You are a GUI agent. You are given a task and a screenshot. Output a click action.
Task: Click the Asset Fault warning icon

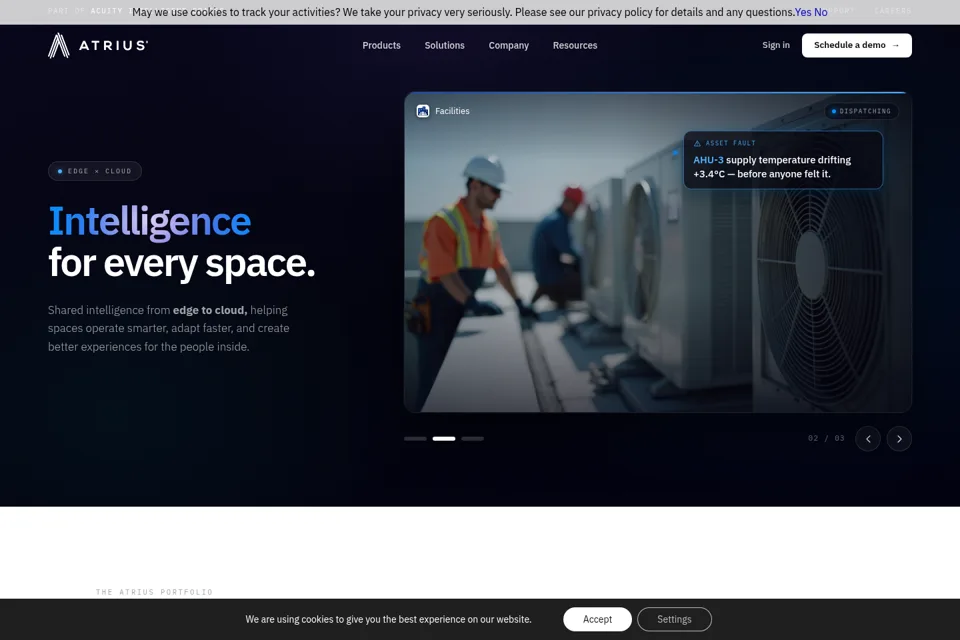[697, 143]
